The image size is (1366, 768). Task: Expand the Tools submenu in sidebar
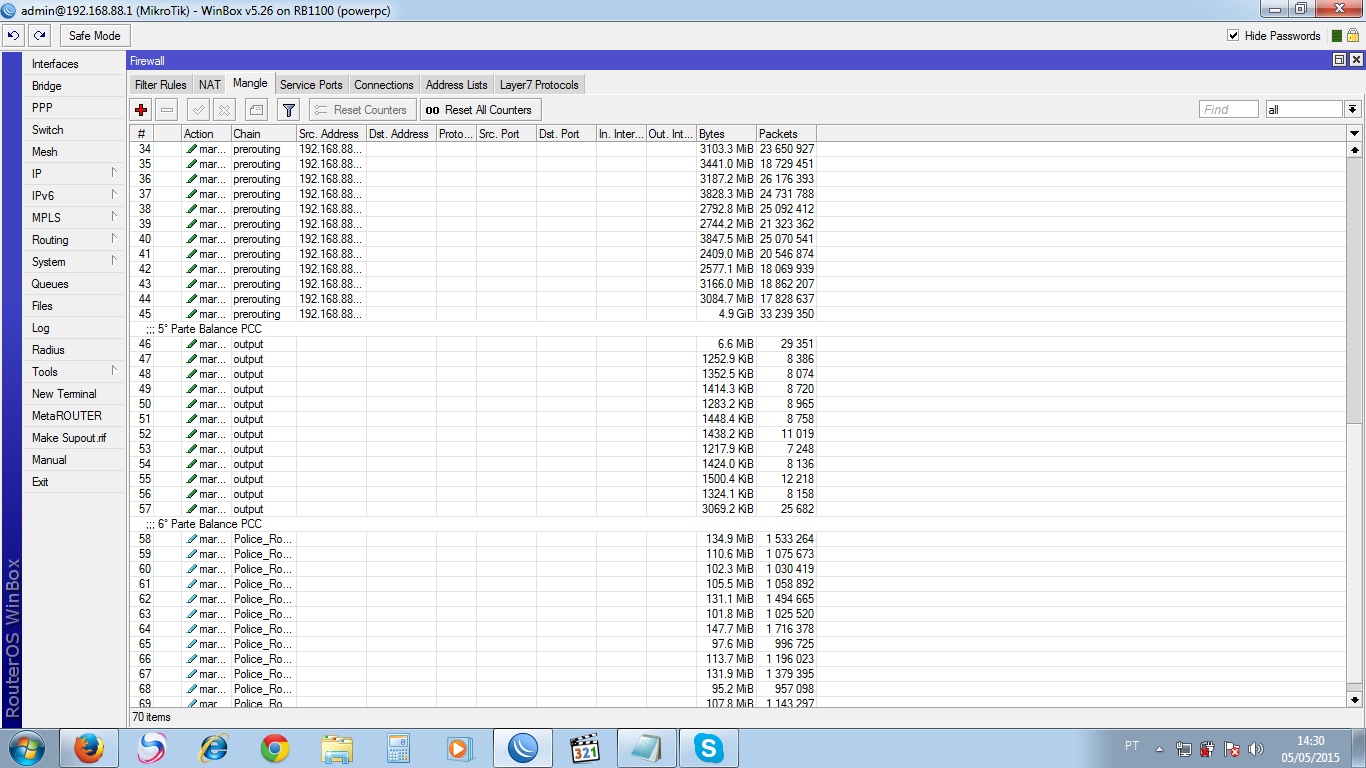[114, 371]
